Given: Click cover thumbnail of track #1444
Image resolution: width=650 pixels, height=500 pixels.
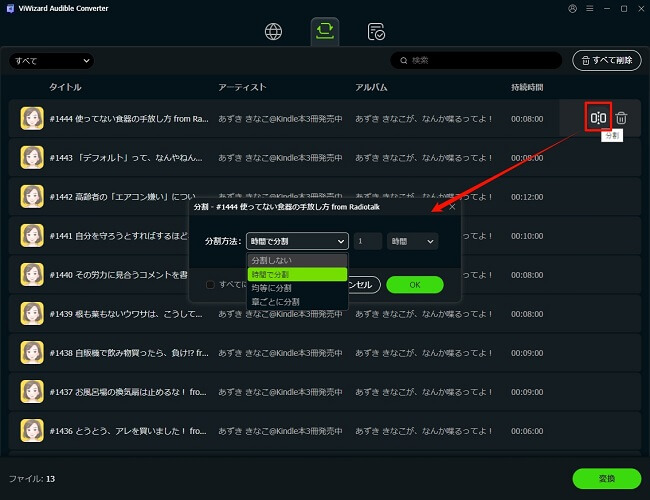Looking at the screenshot, I should (x=32, y=118).
